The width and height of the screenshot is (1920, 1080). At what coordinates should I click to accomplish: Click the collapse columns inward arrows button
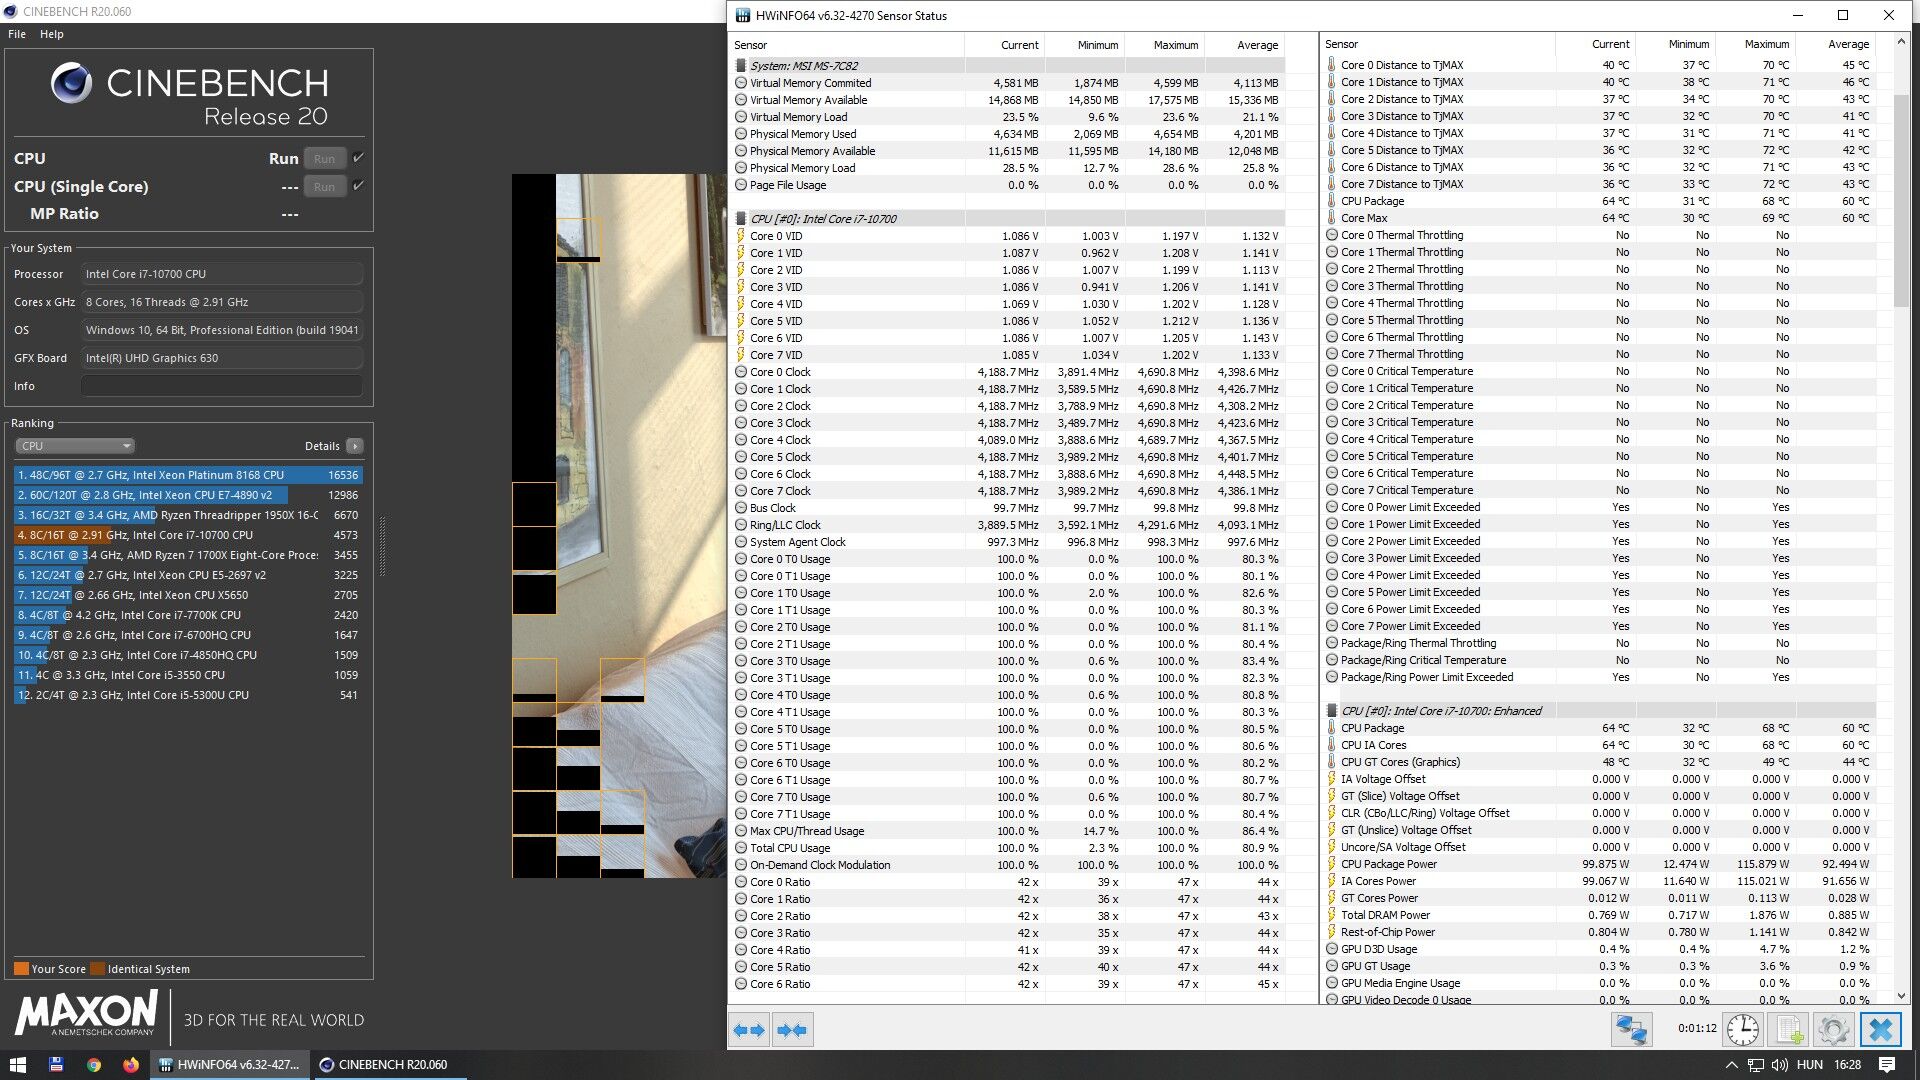coord(792,1029)
